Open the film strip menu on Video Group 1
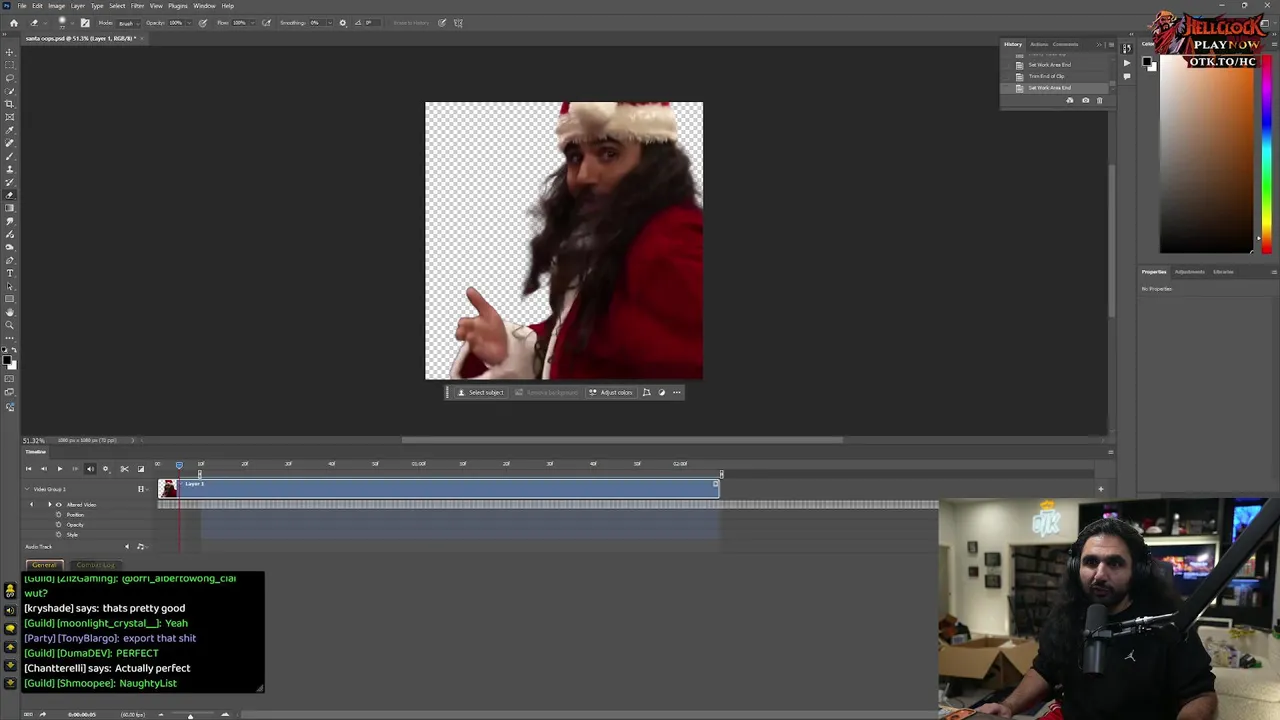This screenshot has width=1280, height=720. pos(143,489)
